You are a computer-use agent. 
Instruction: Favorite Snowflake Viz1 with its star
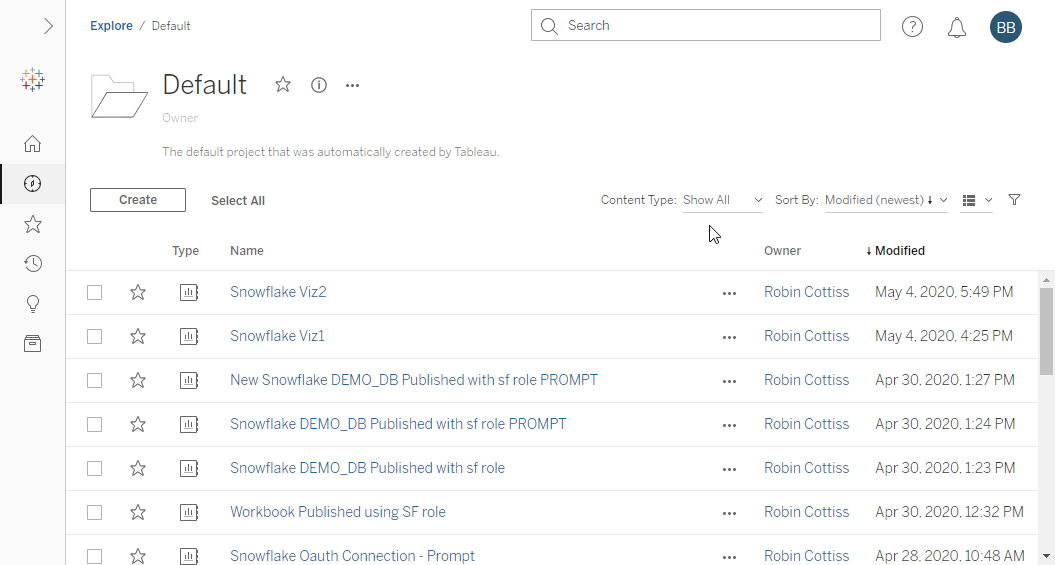138,336
